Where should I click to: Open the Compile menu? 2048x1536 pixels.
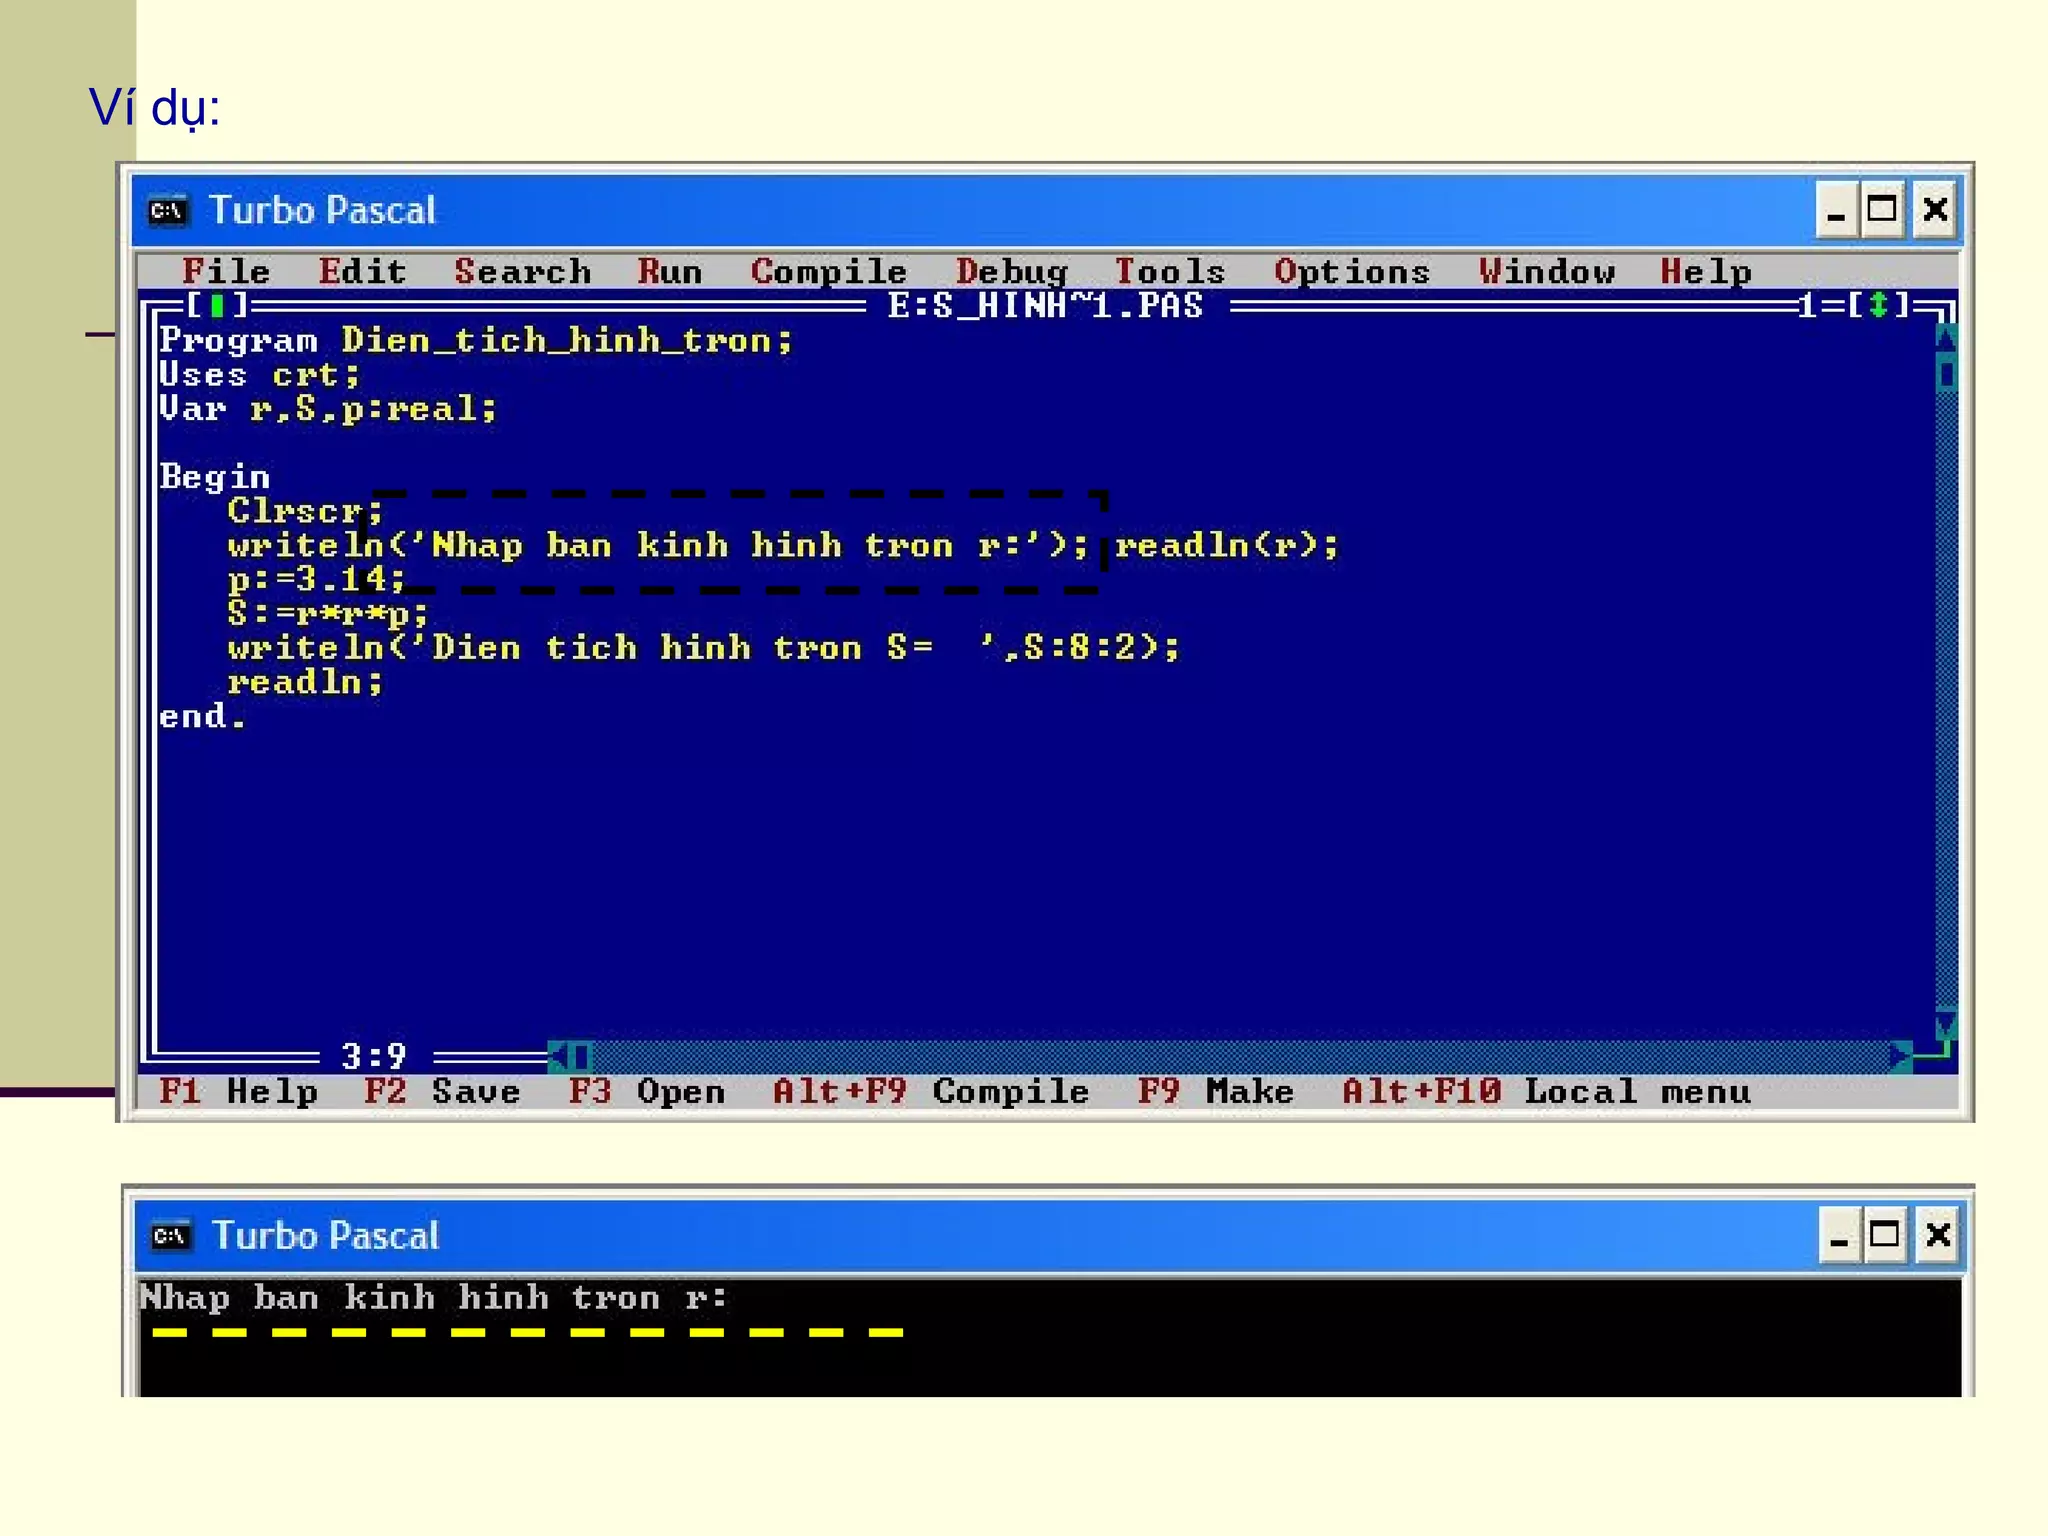(x=828, y=272)
